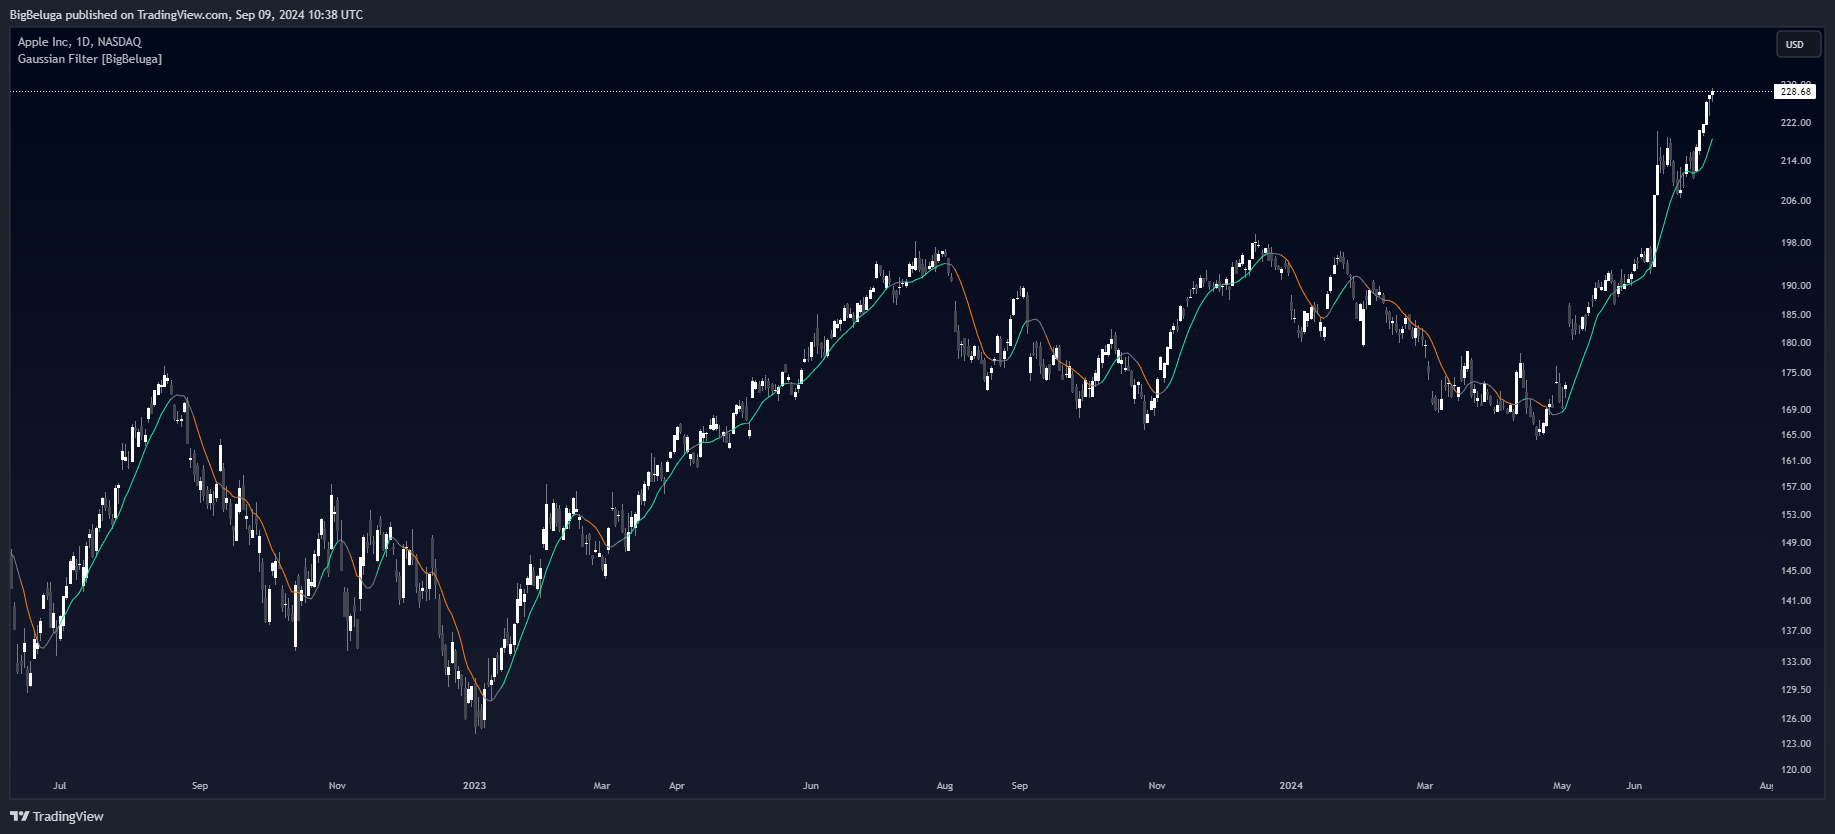Image resolution: width=1835 pixels, height=834 pixels.
Task: Click the 161.00 price axis label
Action: click(1796, 461)
